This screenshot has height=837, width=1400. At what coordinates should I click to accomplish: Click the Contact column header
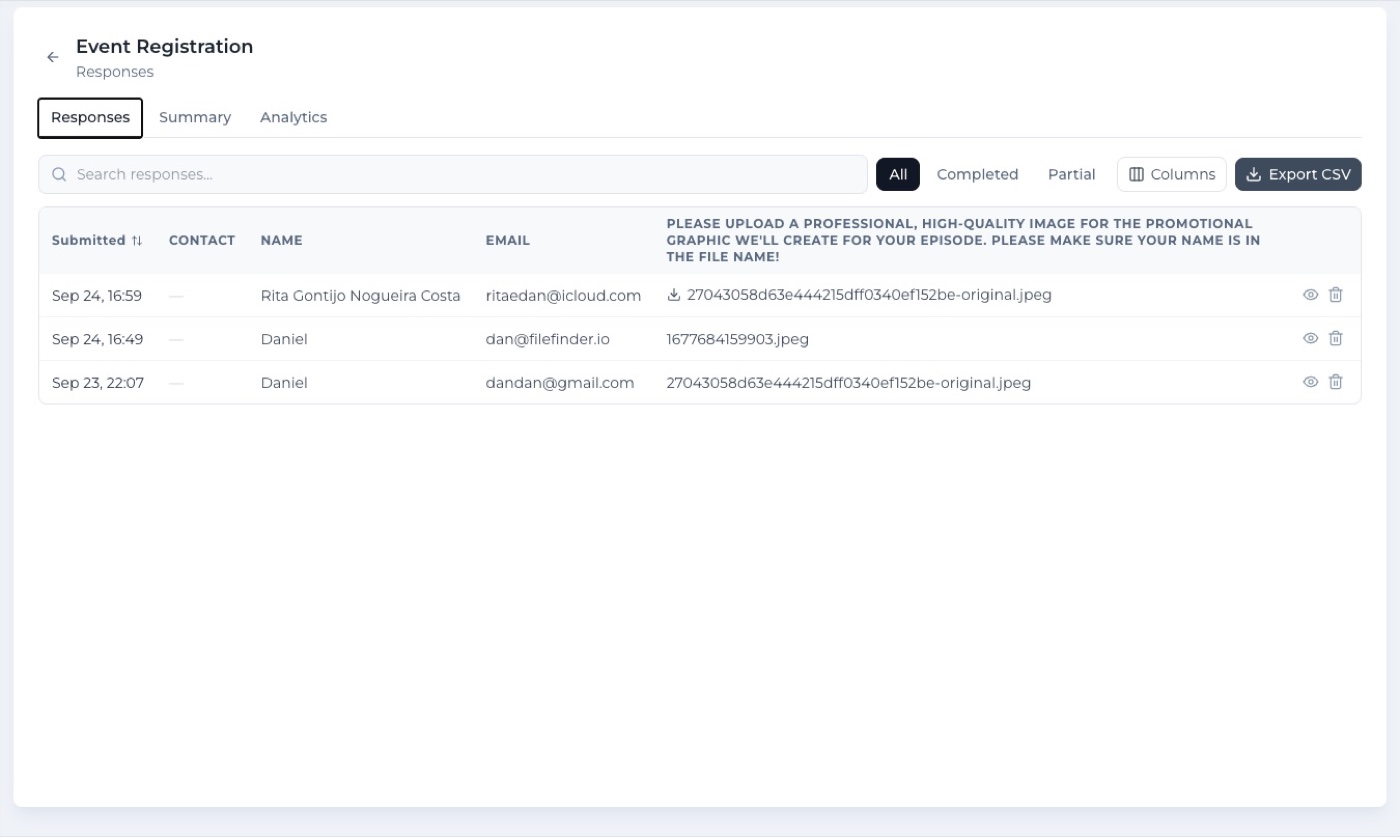pos(202,240)
